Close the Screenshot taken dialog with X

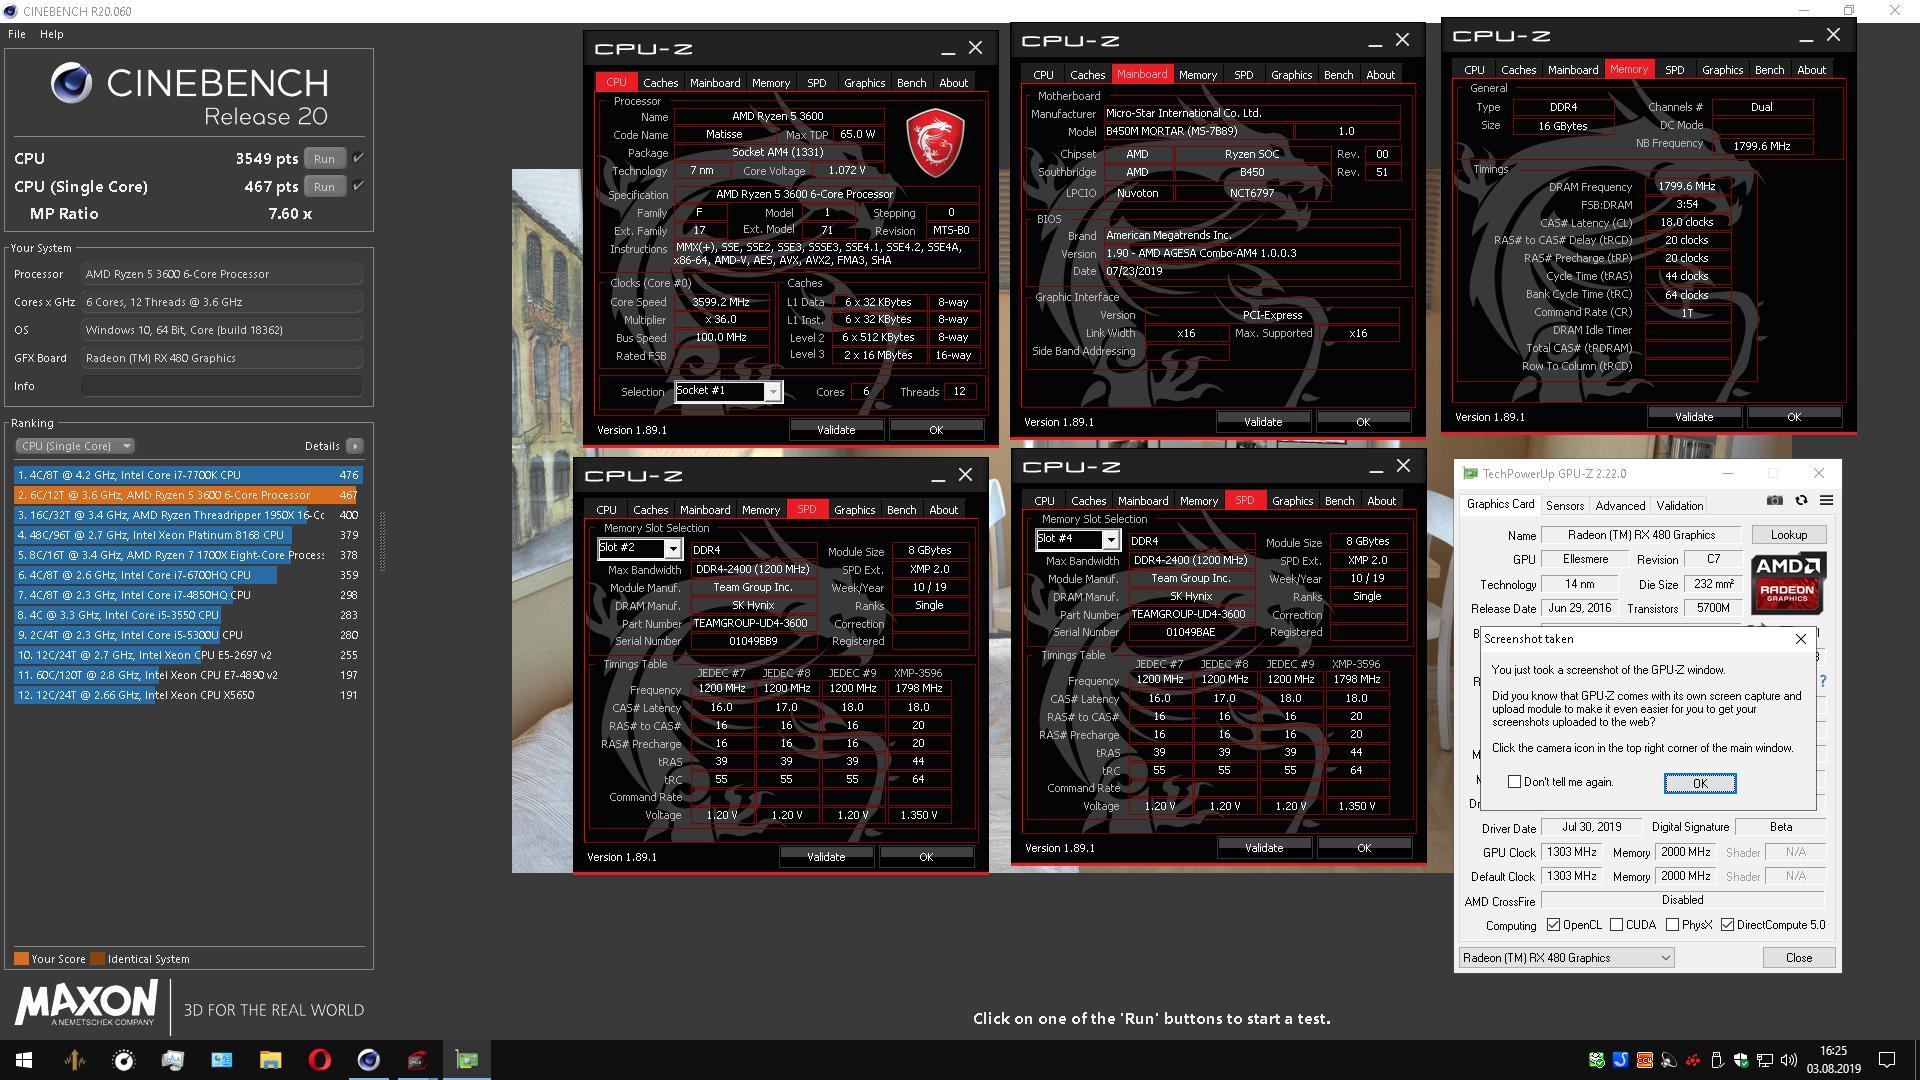(1801, 638)
